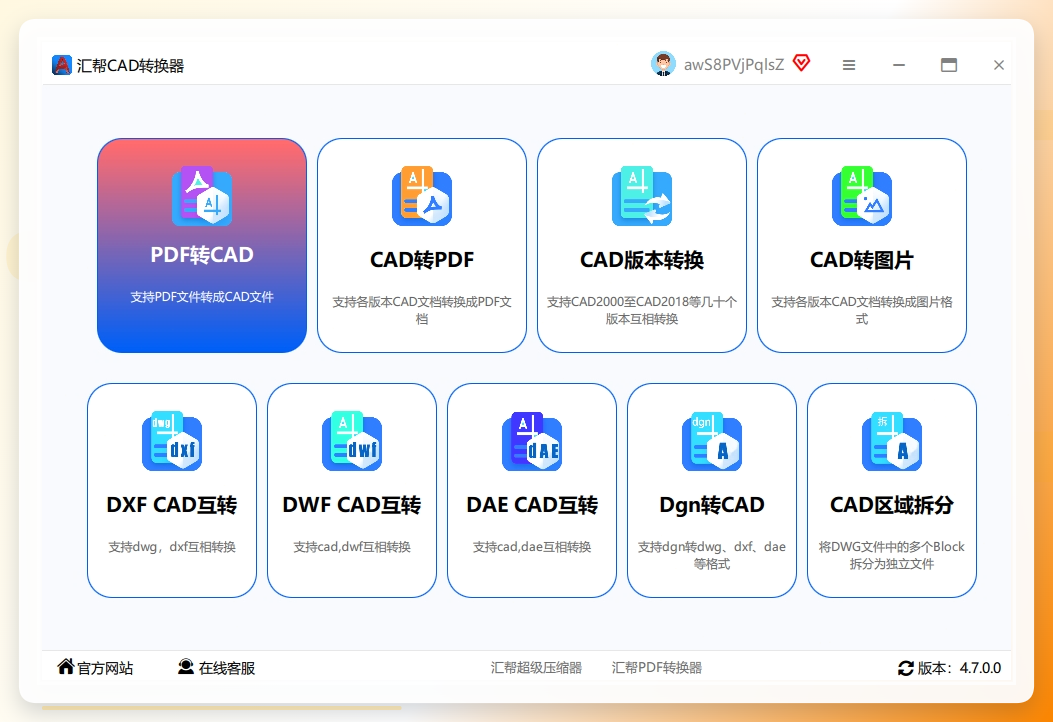The width and height of the screenshot is (1053, 722).
Task: Click the DAE CAD互转 title text
Action: pyautogui.click(x=532, y=505)
